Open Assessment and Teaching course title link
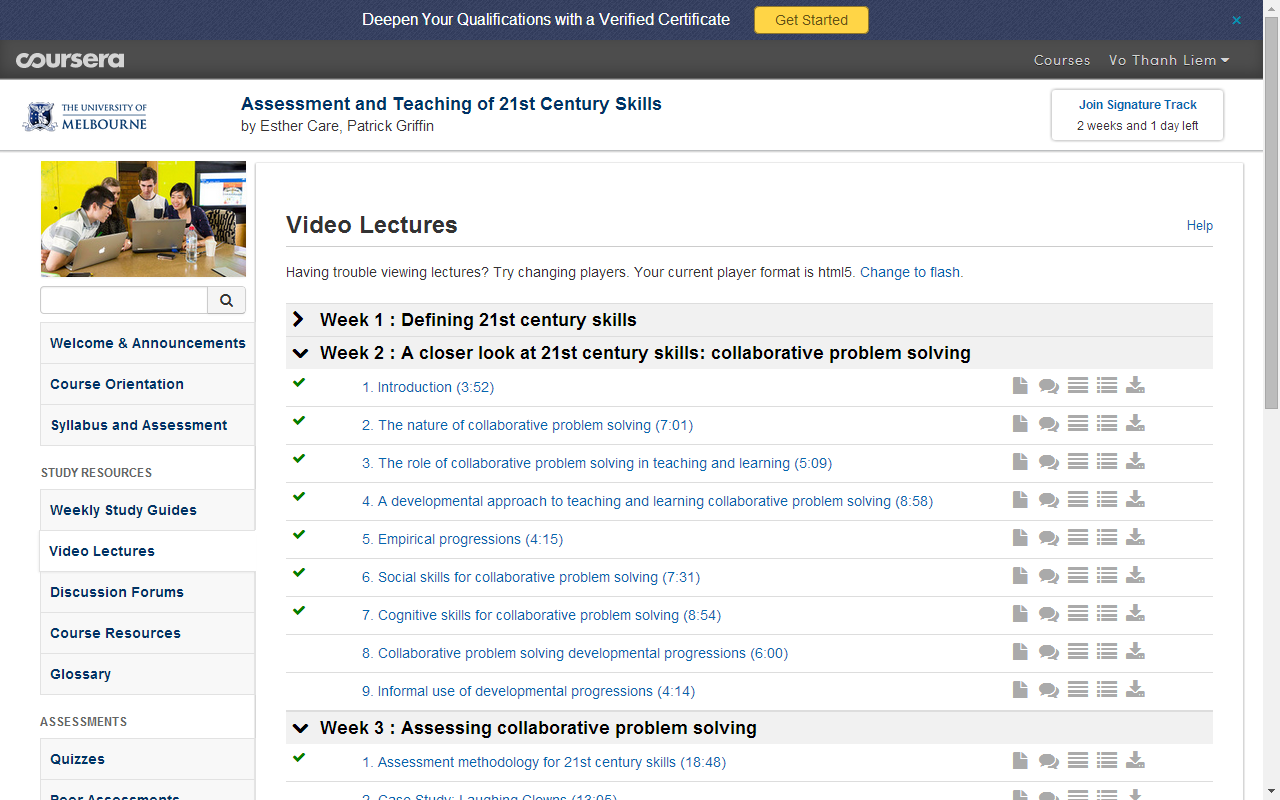 click(x=451, y=104)
